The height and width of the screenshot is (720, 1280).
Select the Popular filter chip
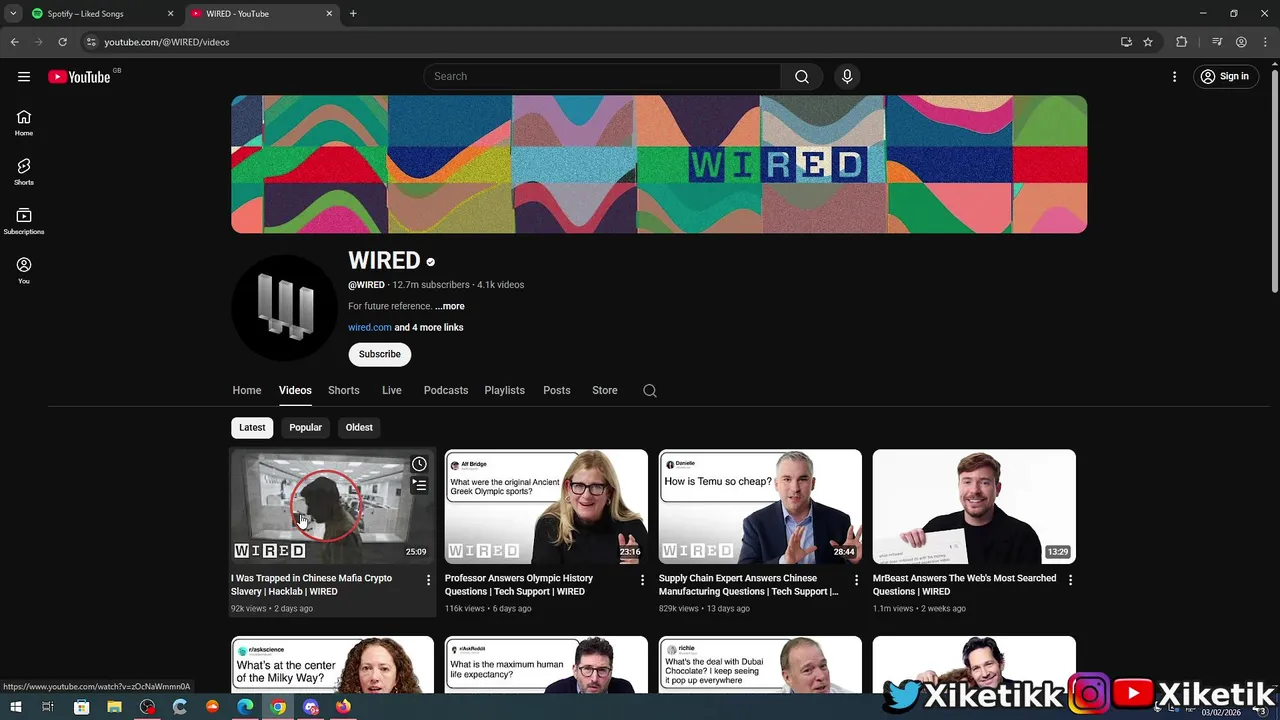(x=305, y=428)
